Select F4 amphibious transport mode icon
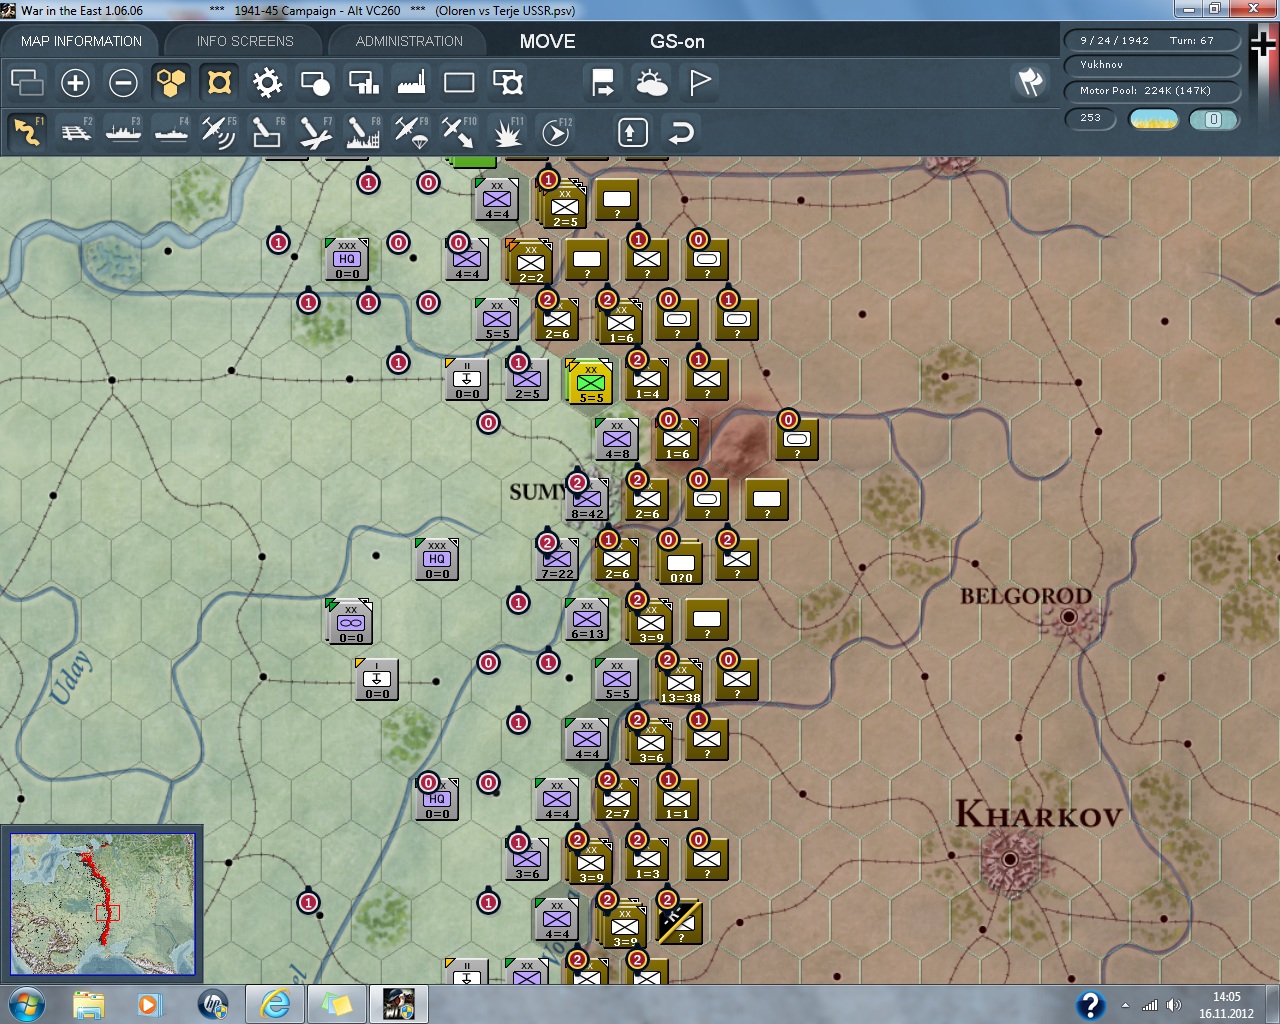Viewport: 1280px width, 1024px height. point(172,132)
